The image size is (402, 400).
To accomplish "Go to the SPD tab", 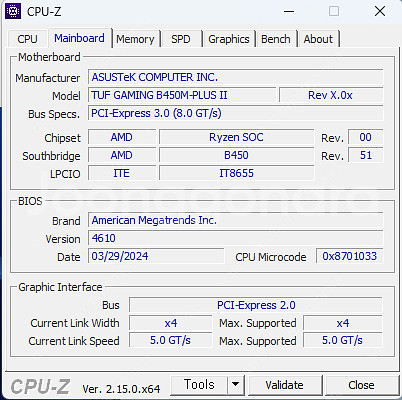I will (x=181, y=39).
